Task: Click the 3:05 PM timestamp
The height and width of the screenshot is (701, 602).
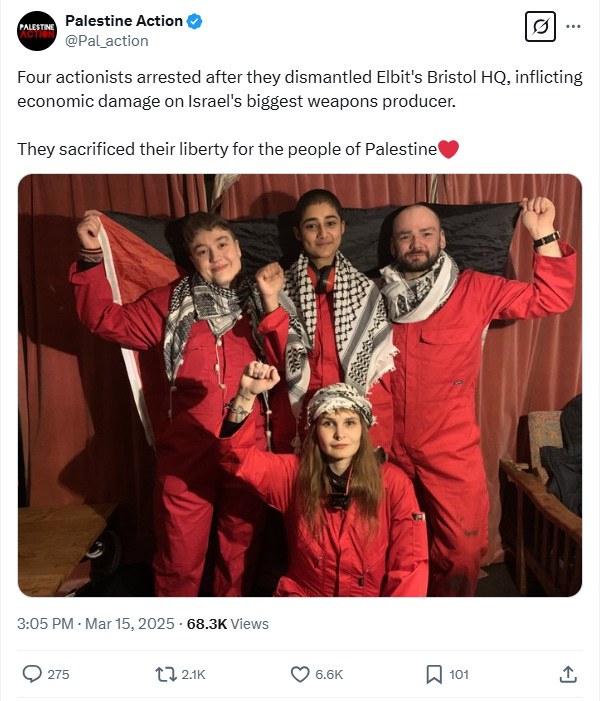Action: [45, 624]
